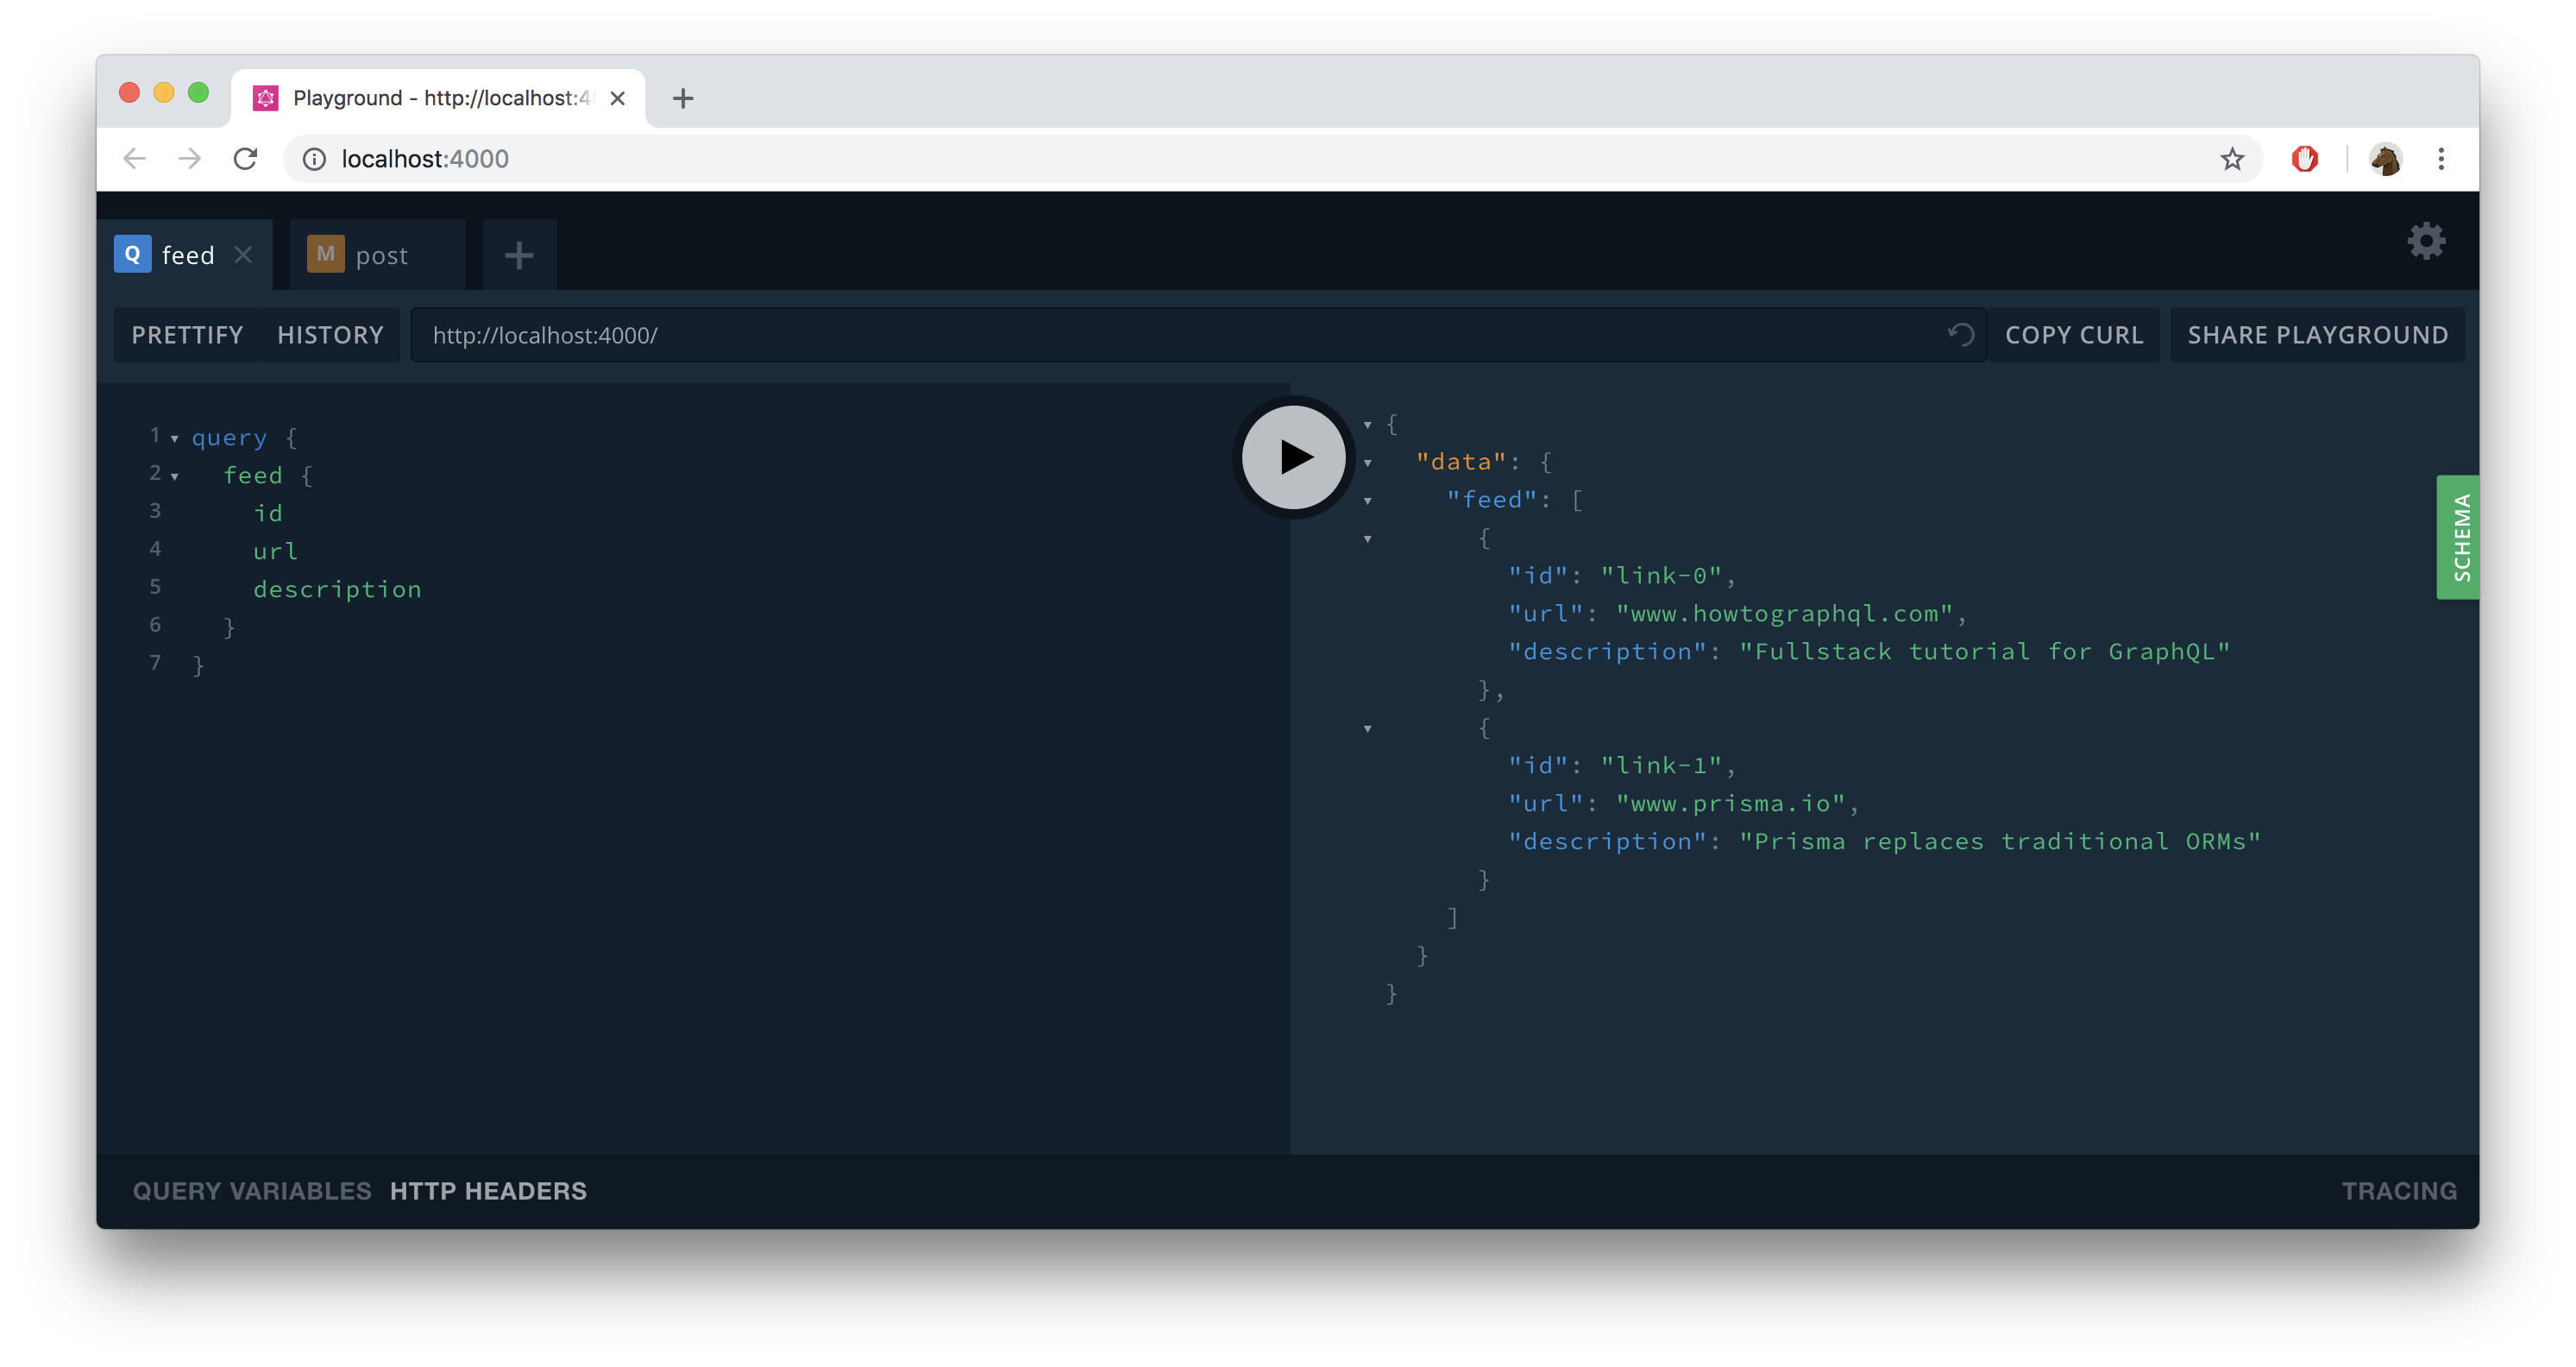Collapse the feed field on line 2

tap(174, 476)
